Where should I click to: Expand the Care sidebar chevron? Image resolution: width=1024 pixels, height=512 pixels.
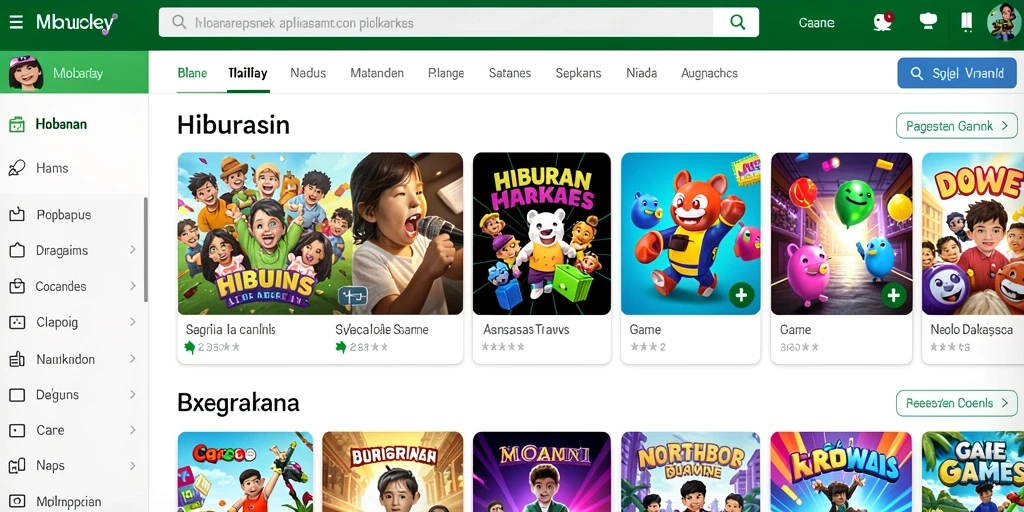pyautogui.click(x=133, y=430)
